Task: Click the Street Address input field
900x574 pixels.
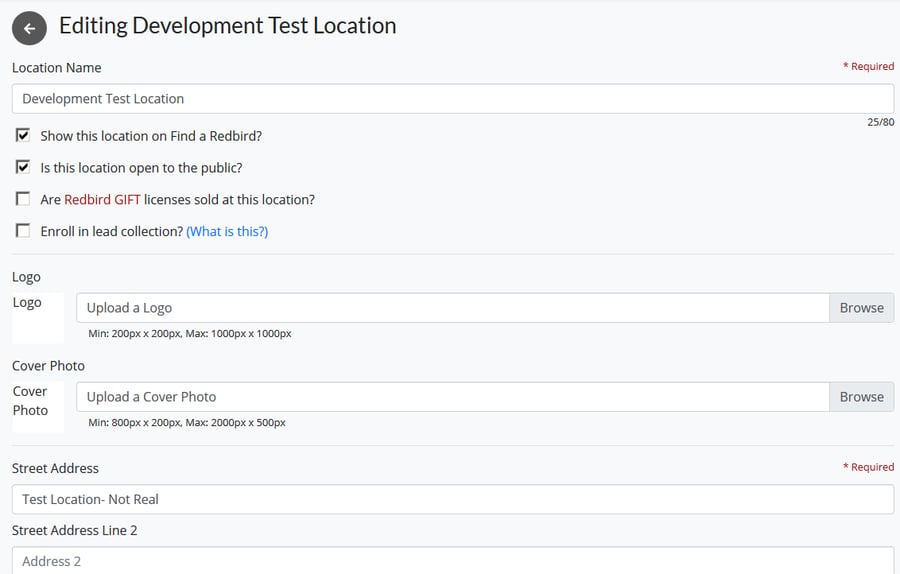Action: 452,499
